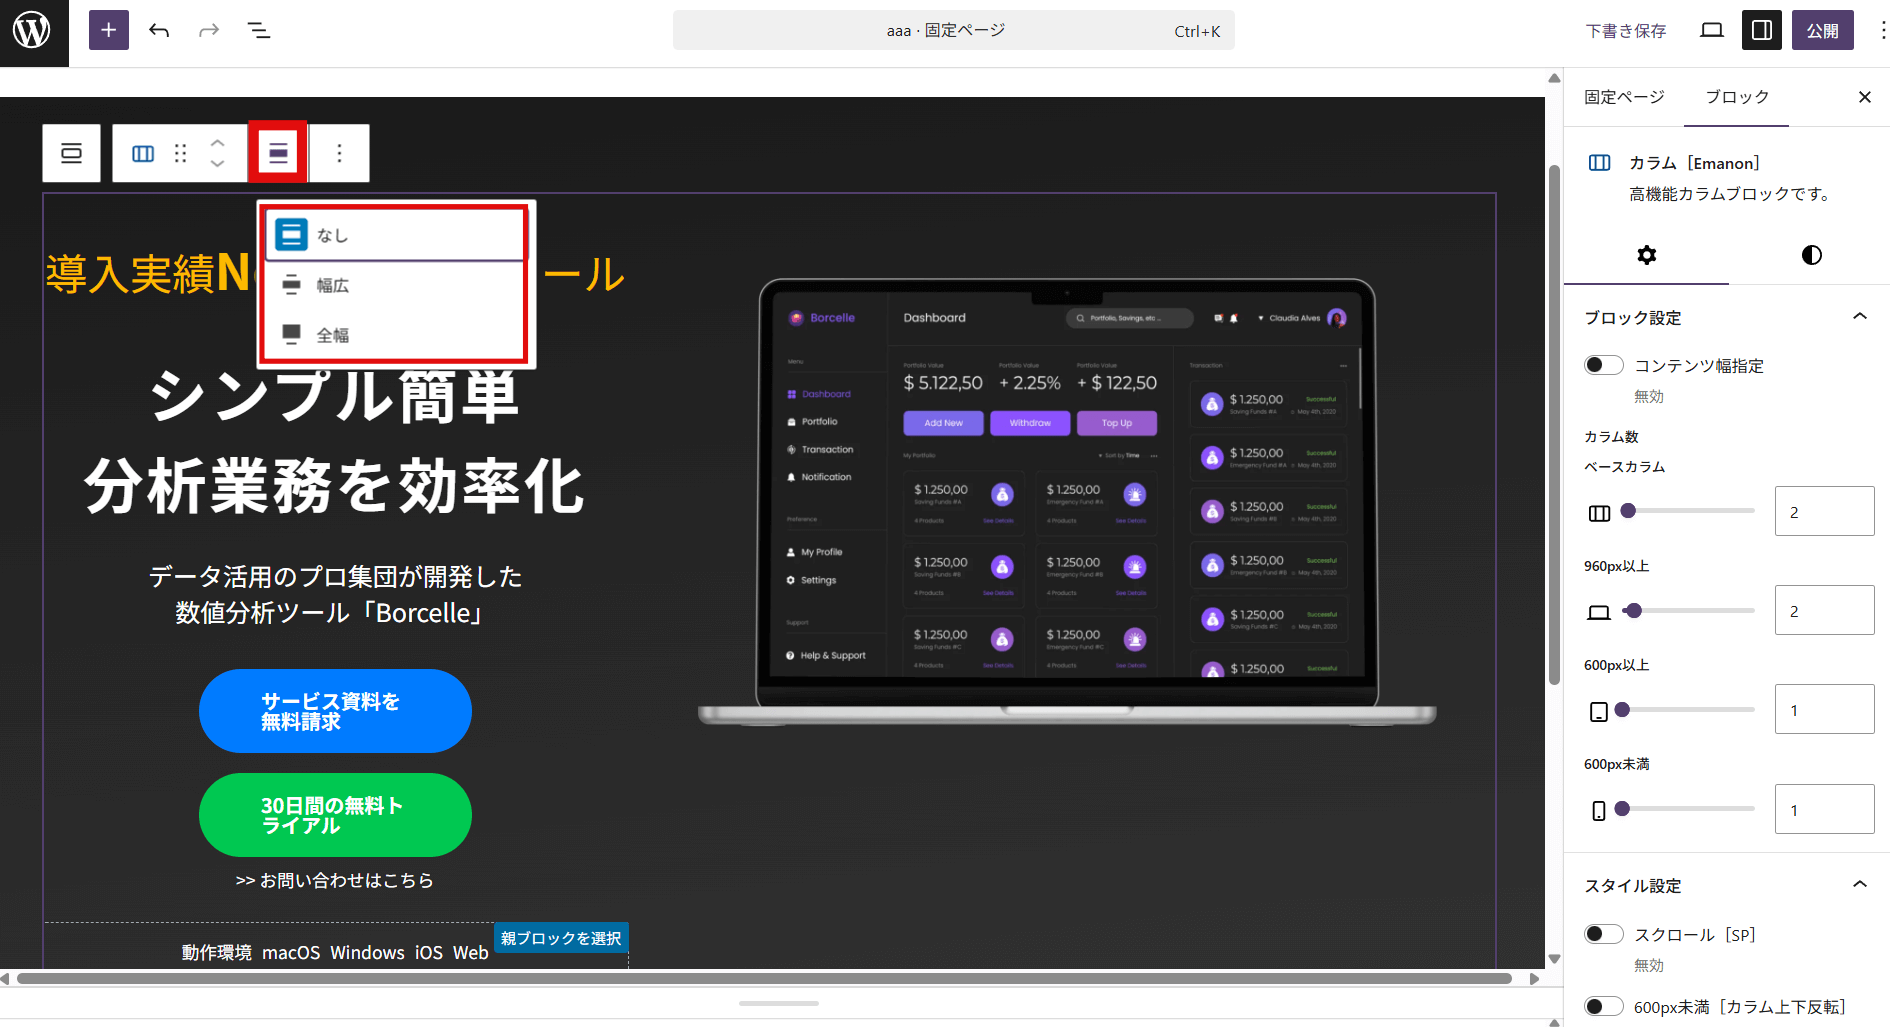Toggle the settings sidebar panel icon
Viewport: 1890px width, 1027px height.
[x=1762, y=31]
